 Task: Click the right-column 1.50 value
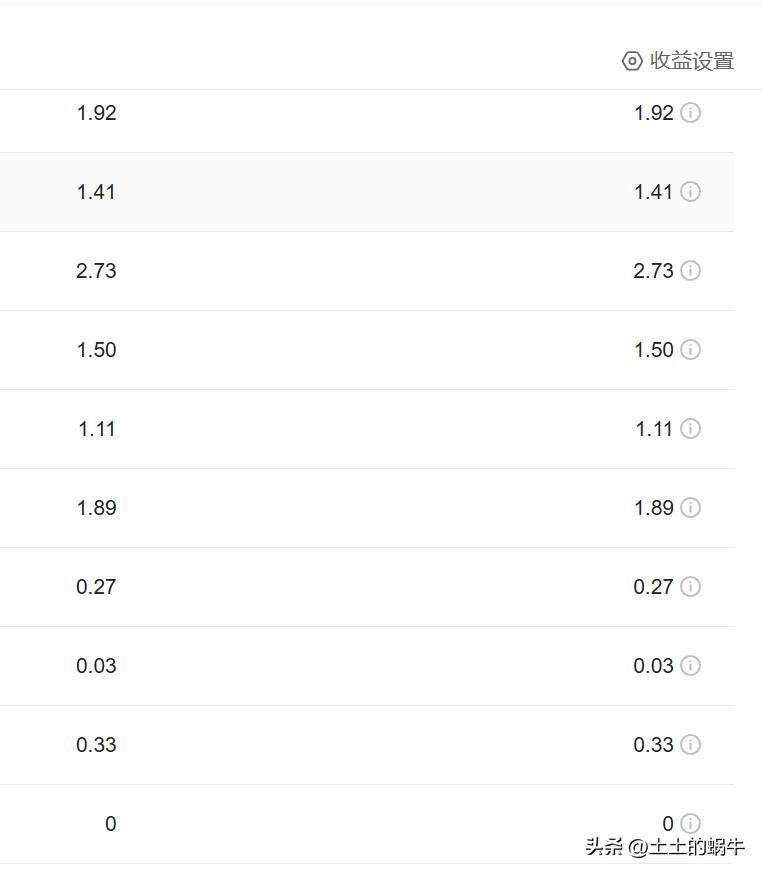click(654, 350)
